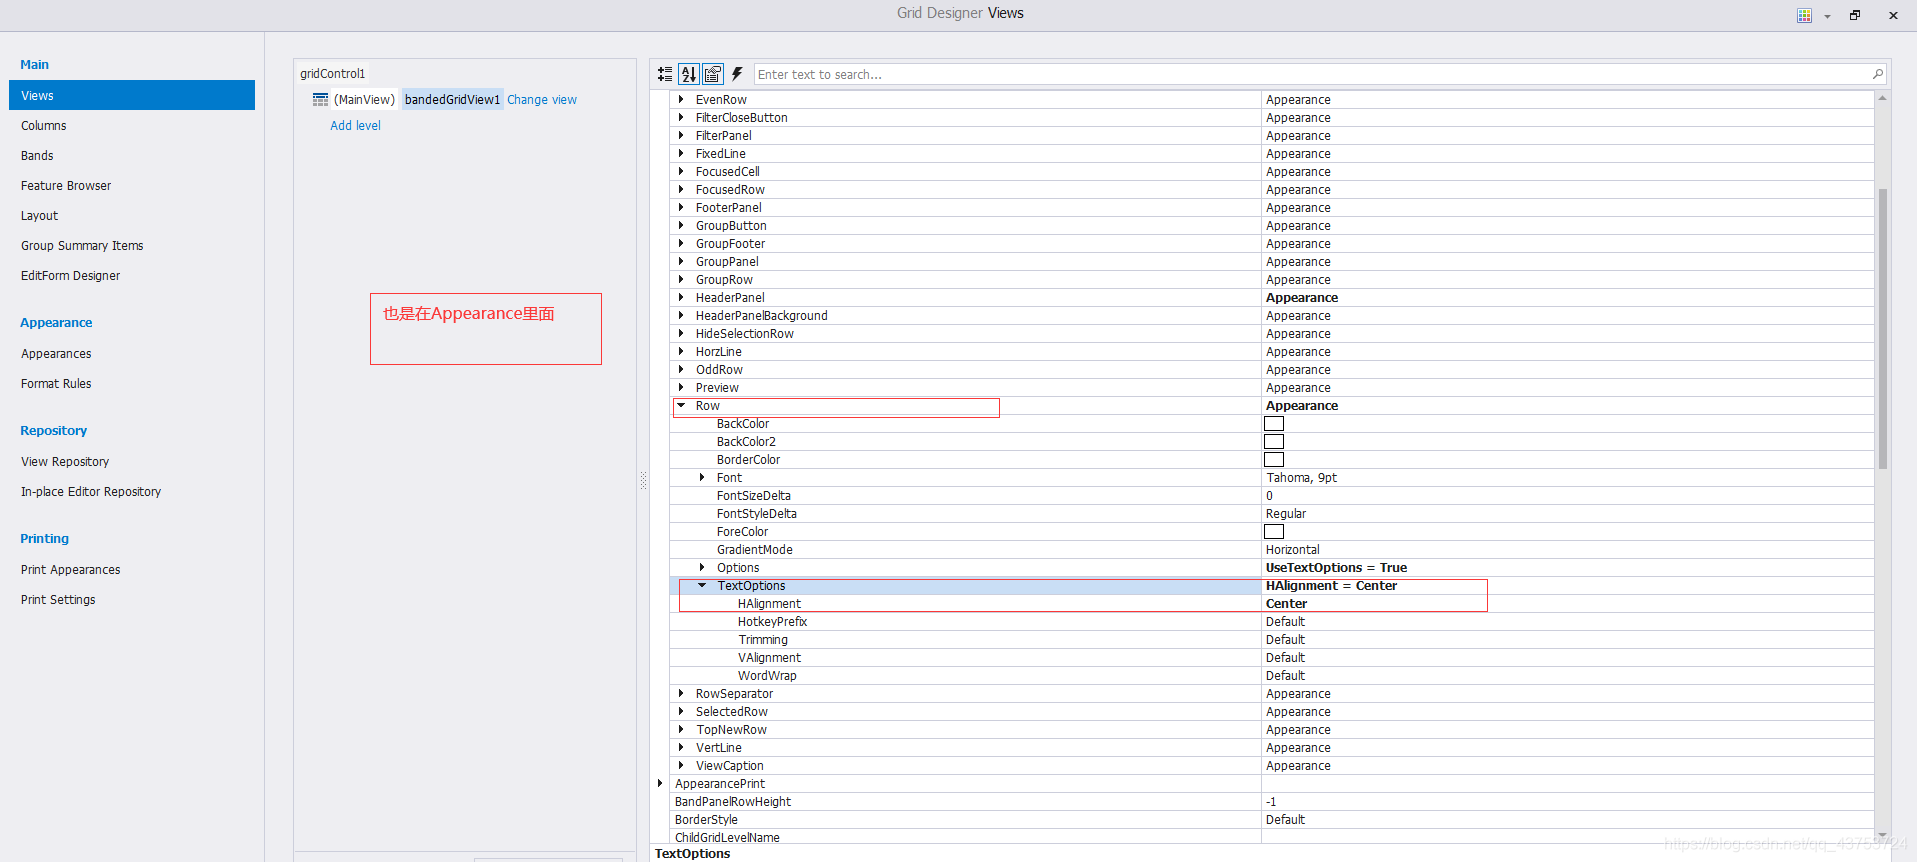The image size is (1917, 862).
Task: Click the BandPanelRowHeight value -1
Action: 1271,802
